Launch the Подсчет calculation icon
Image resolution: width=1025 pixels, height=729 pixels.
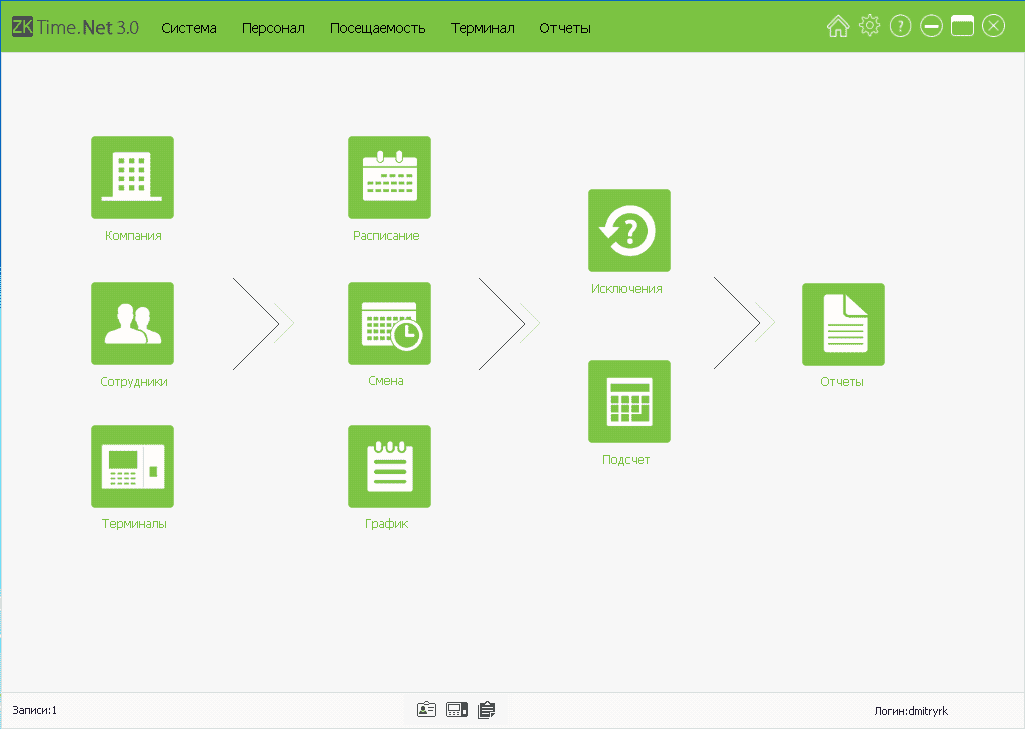(629, 401)
